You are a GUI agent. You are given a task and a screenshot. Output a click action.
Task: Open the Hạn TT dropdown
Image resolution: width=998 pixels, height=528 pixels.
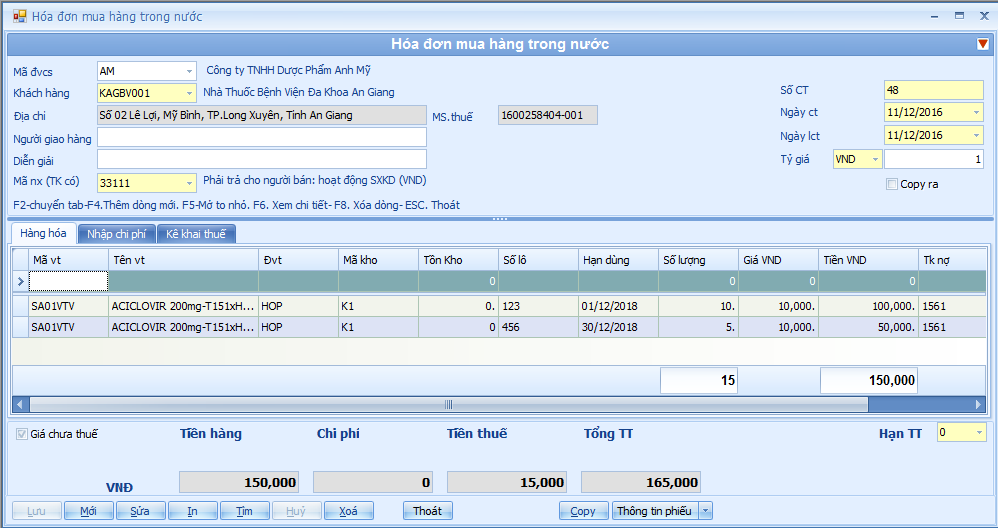pyautogui.click(x=978, y=432)
